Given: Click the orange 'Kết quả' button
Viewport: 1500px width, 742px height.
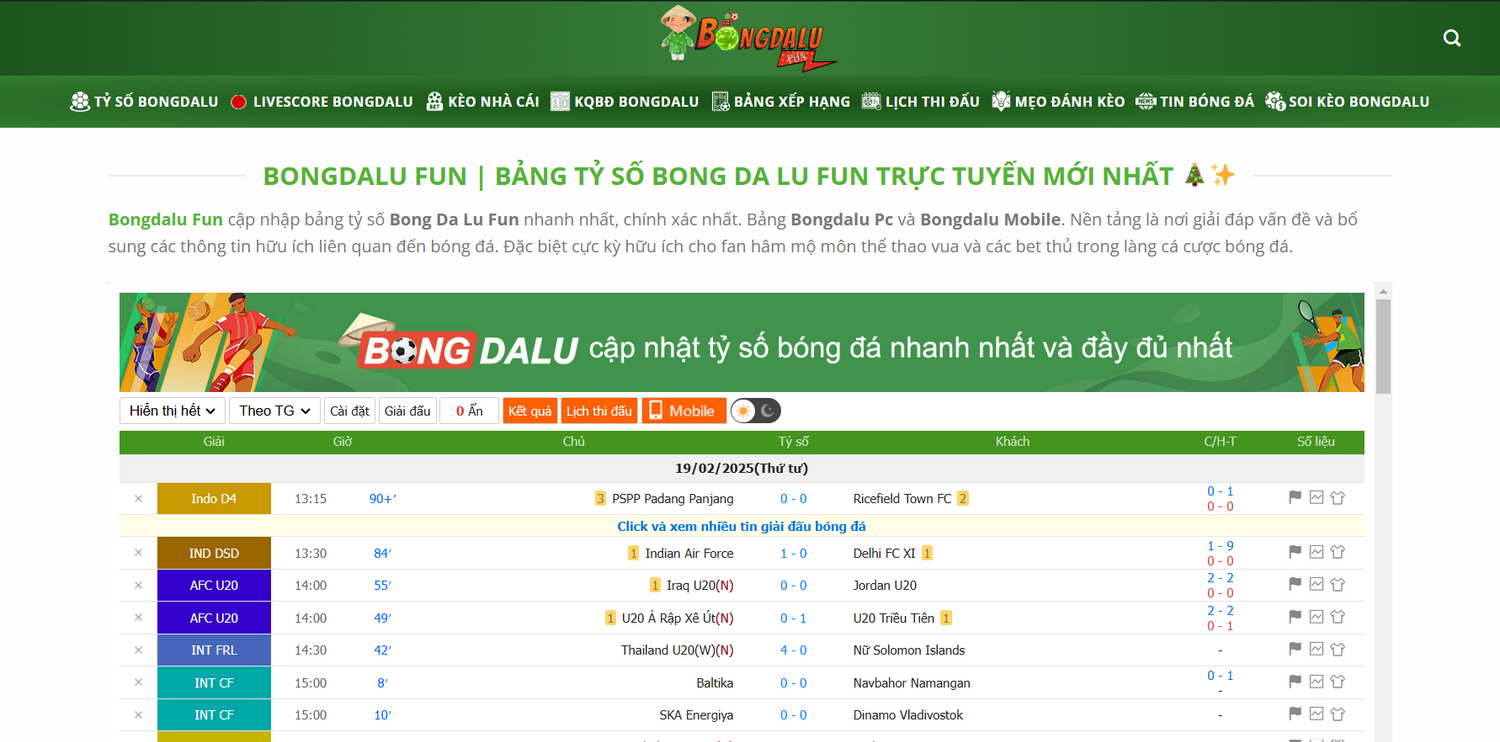Looking at the screenshot, I should point(530,411).
